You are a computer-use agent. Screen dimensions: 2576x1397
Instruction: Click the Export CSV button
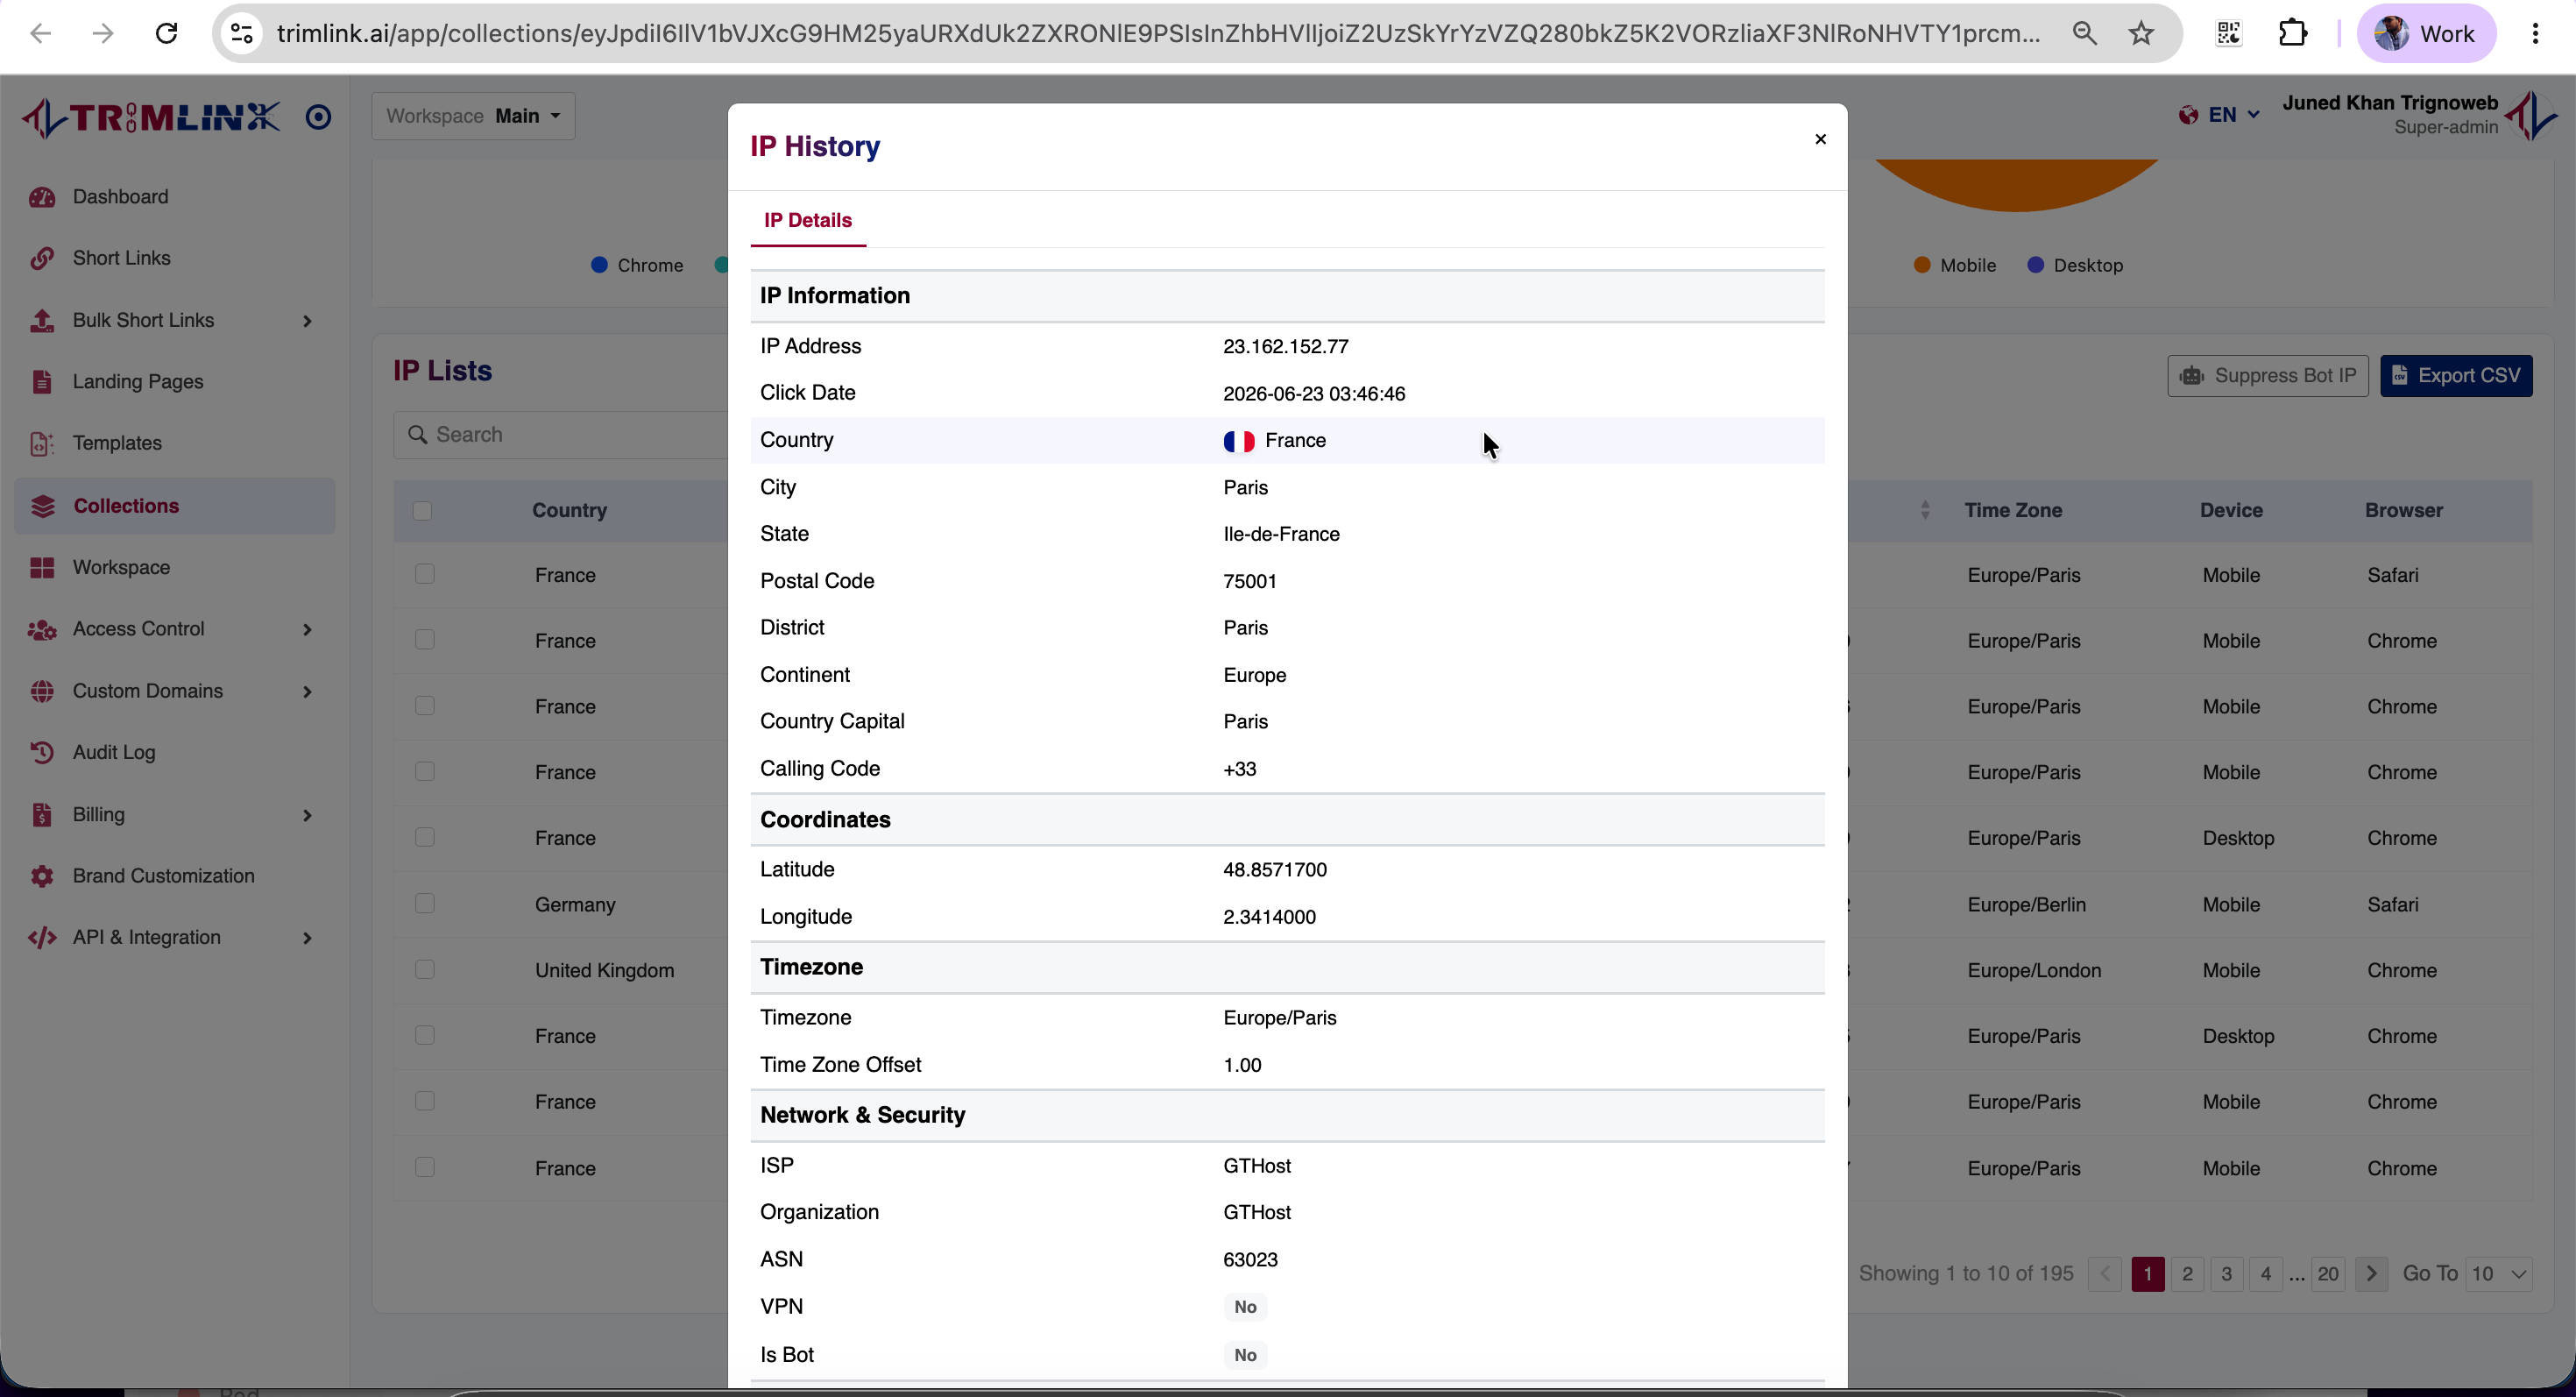(2456, 376)
